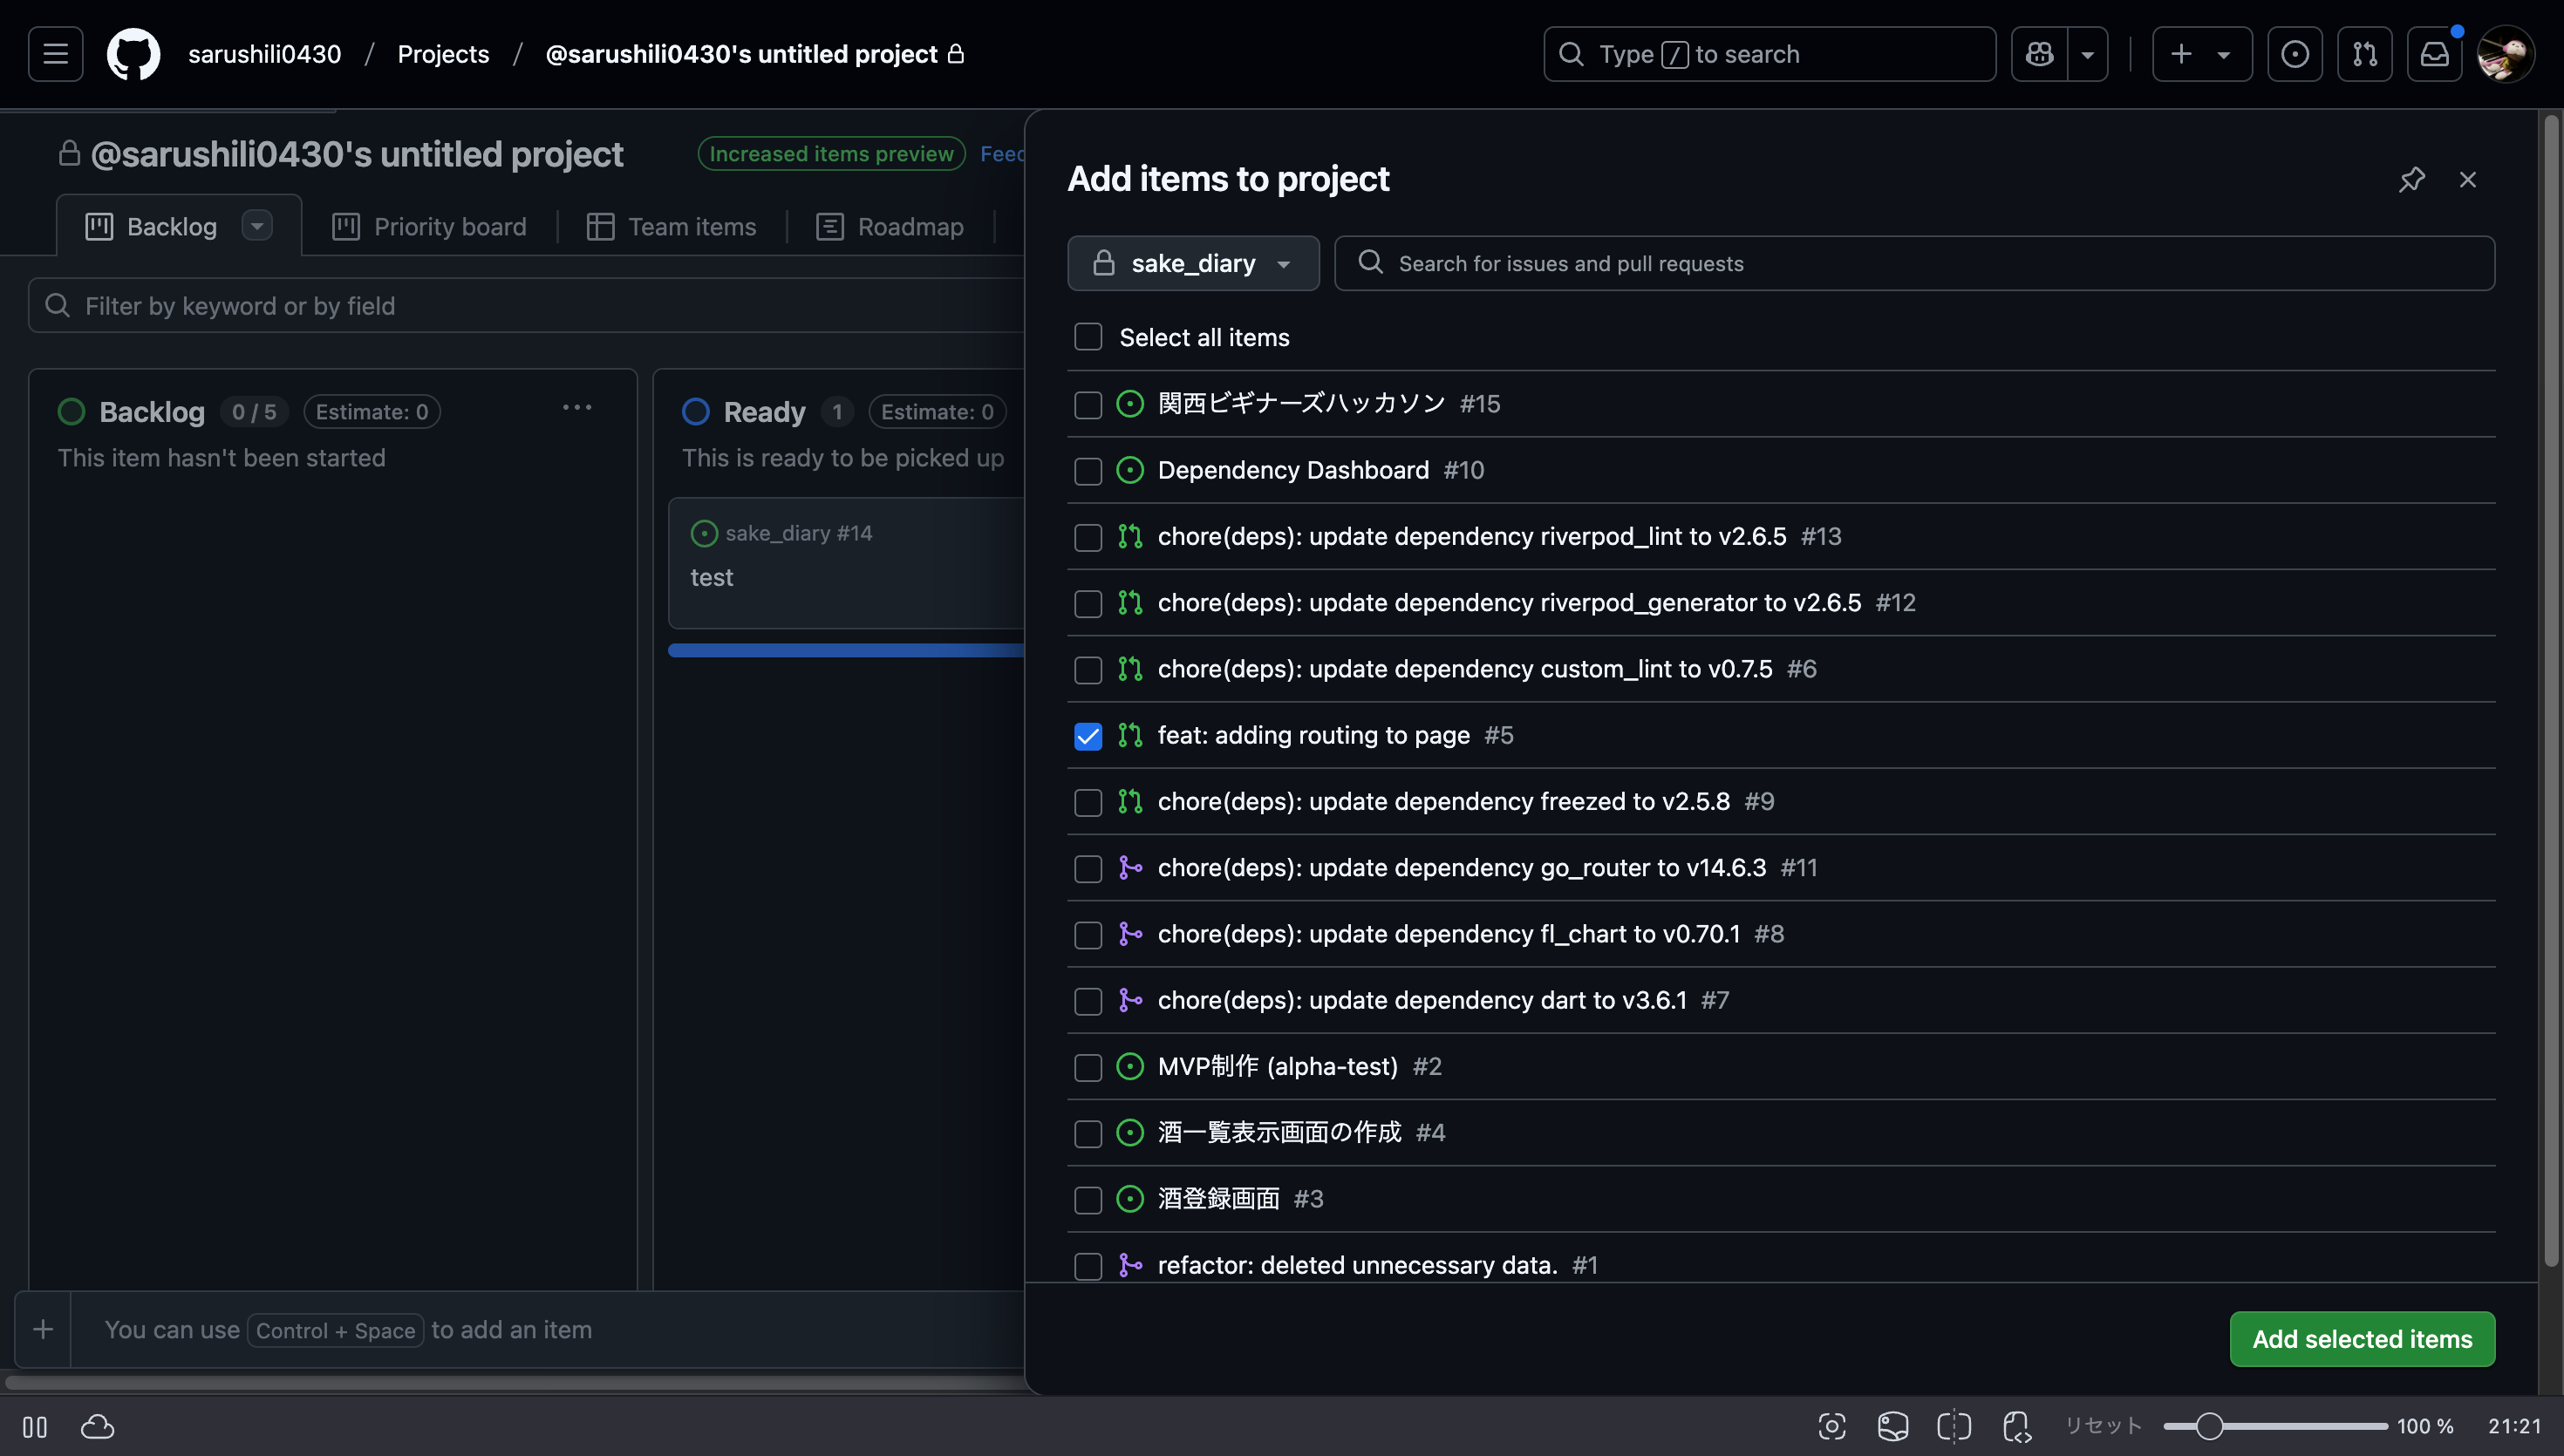Image resolution: width=2564 pixels, height=1456 pixels.
Task: Open the issues icon in header
Action: (x=2294, y=54)
